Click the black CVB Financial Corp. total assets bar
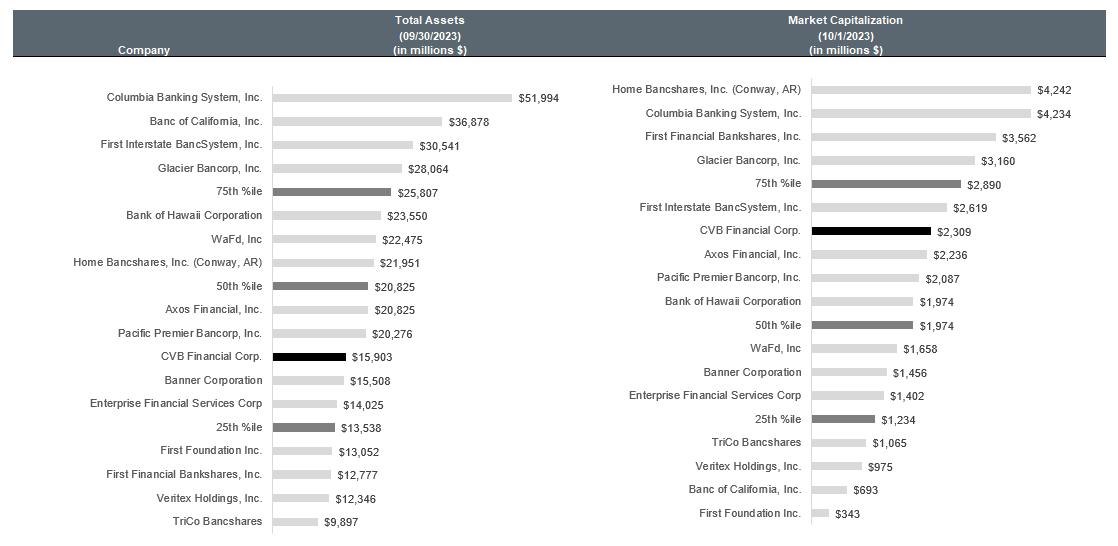The image size is (1118, 546). (x=309, y=357)
